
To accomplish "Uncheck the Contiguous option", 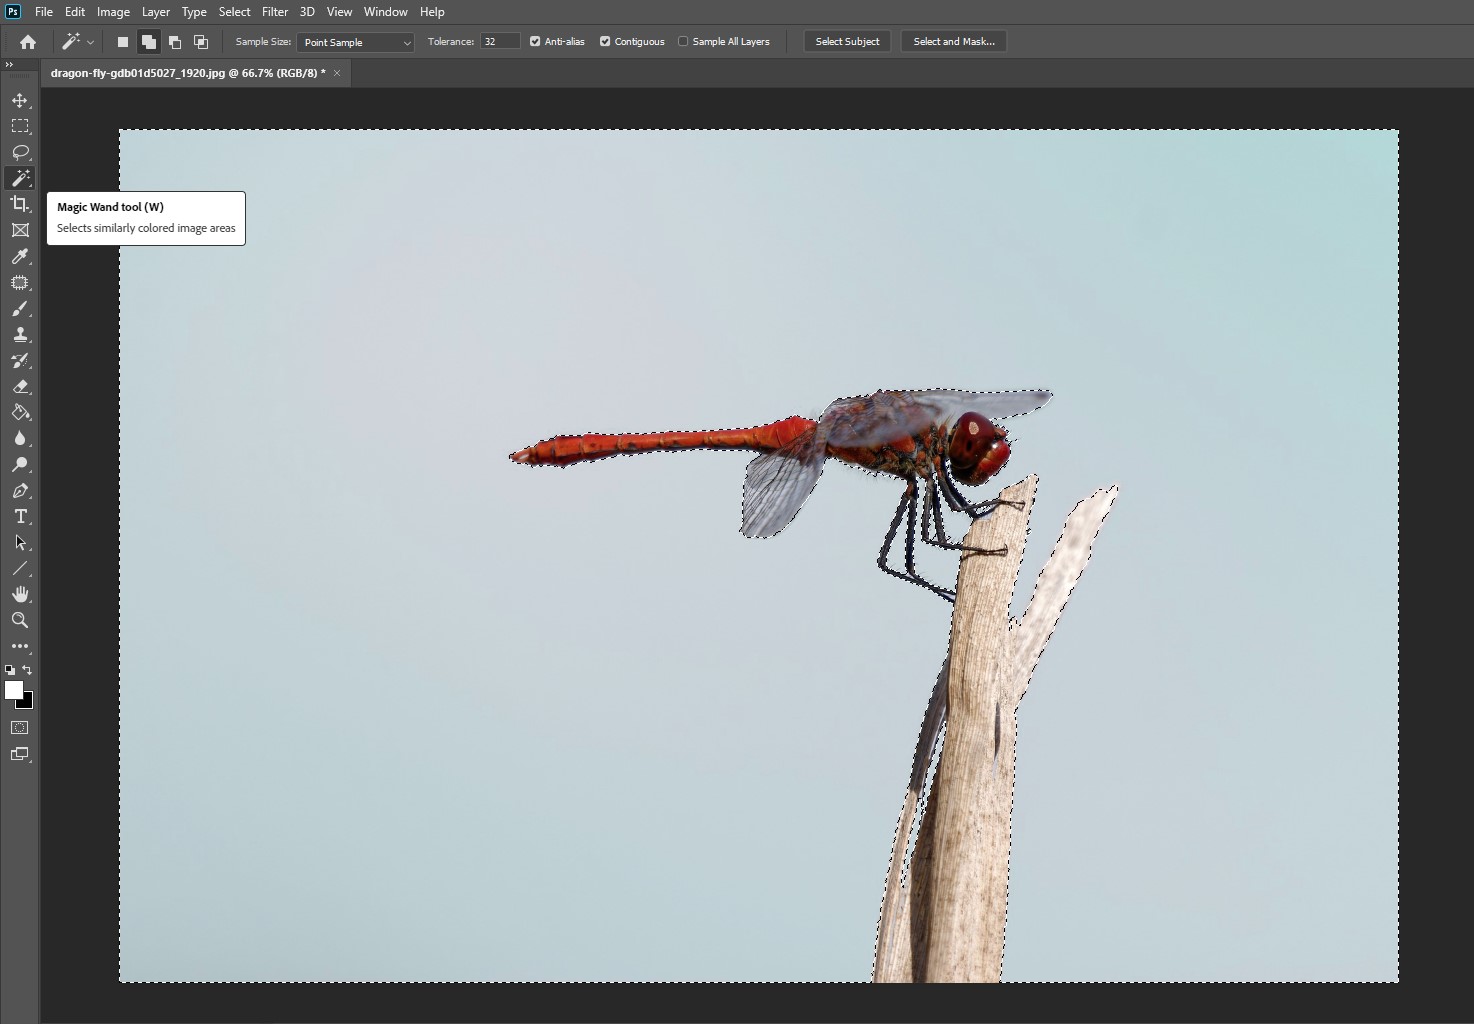I will coord(605,41).
